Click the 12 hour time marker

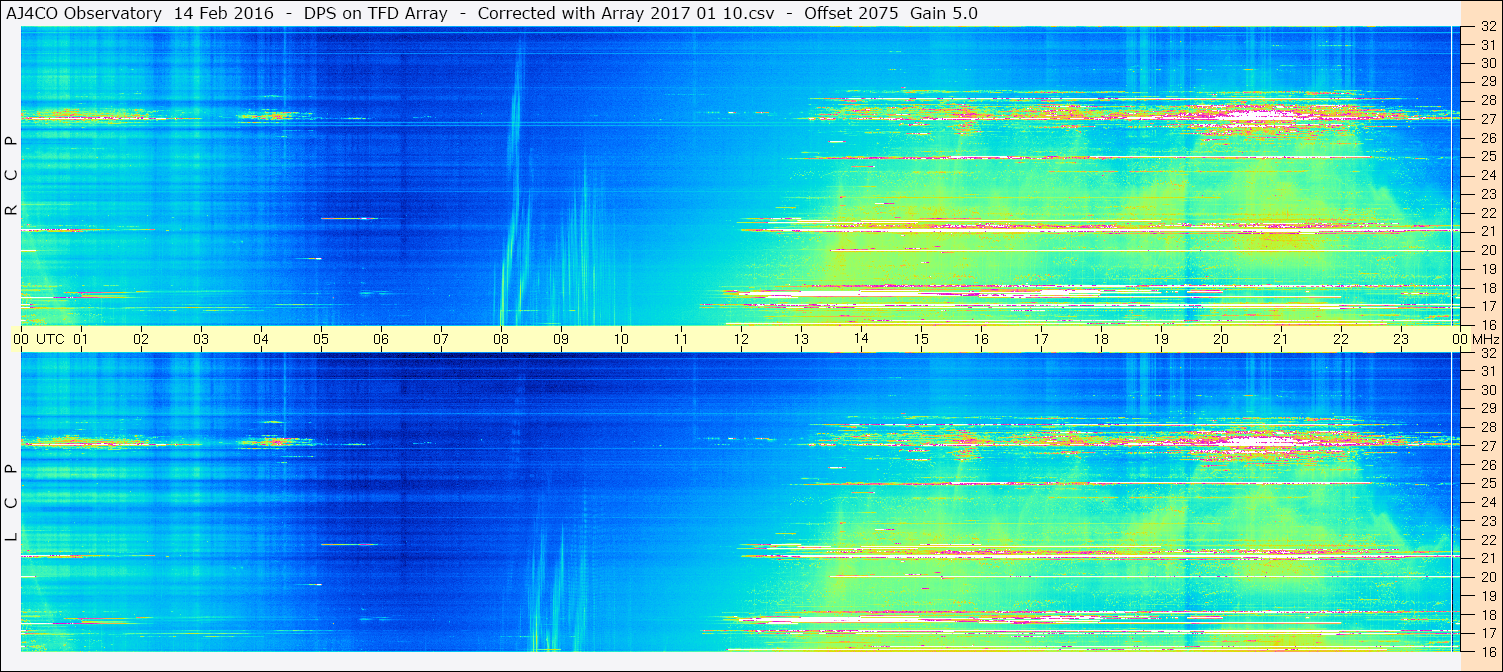(x=741, y=339)
